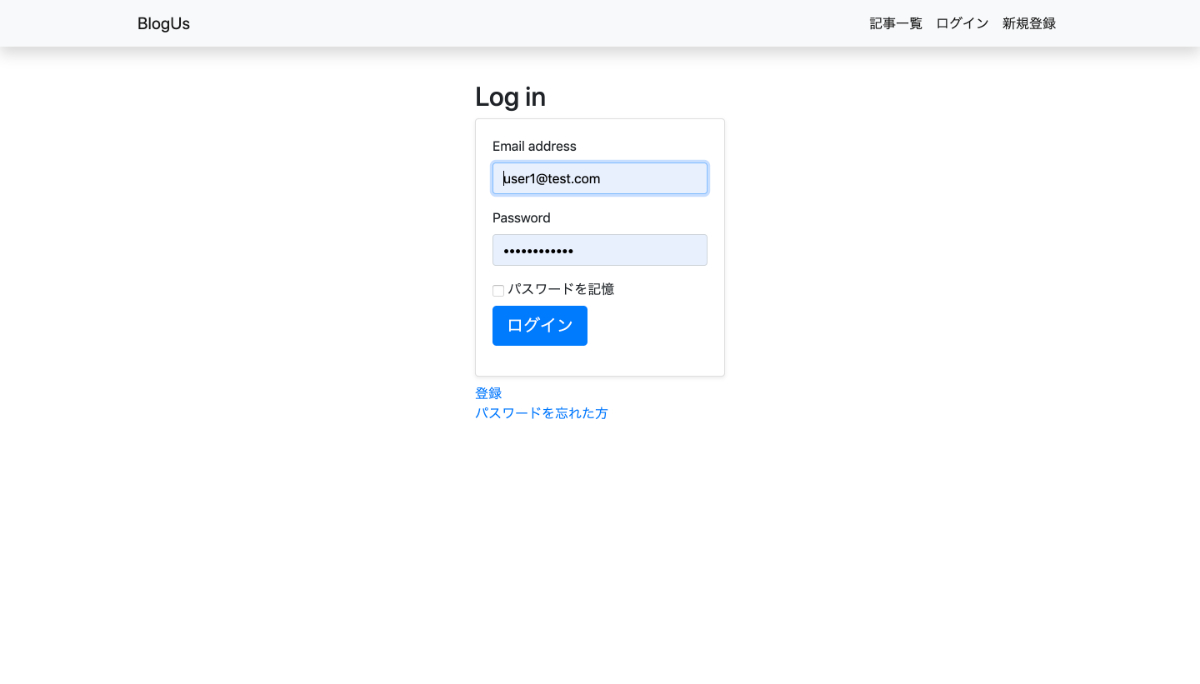Screen dimensions: 1200x684
Task: Click the パスワードを記憶 label text
Action: click(560, 289)
